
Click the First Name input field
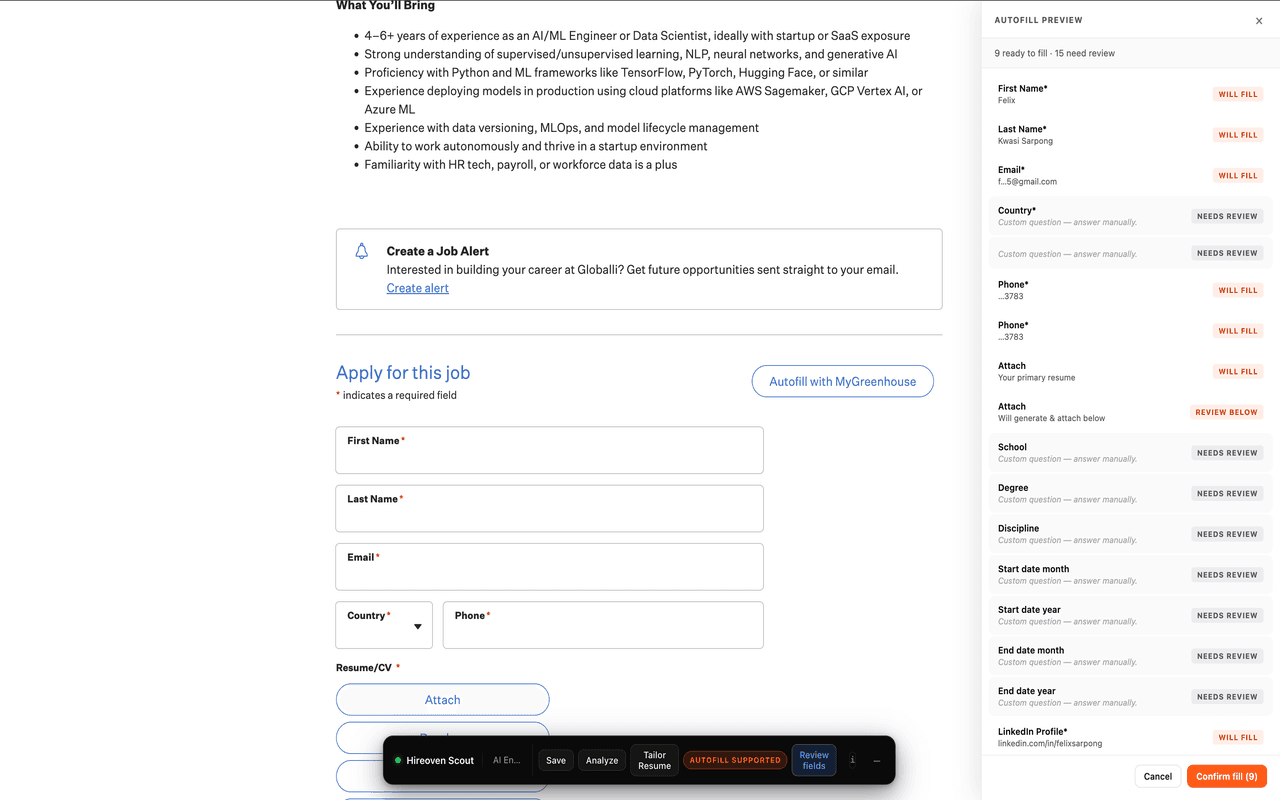pyautogui.click(x=550, y=450)
